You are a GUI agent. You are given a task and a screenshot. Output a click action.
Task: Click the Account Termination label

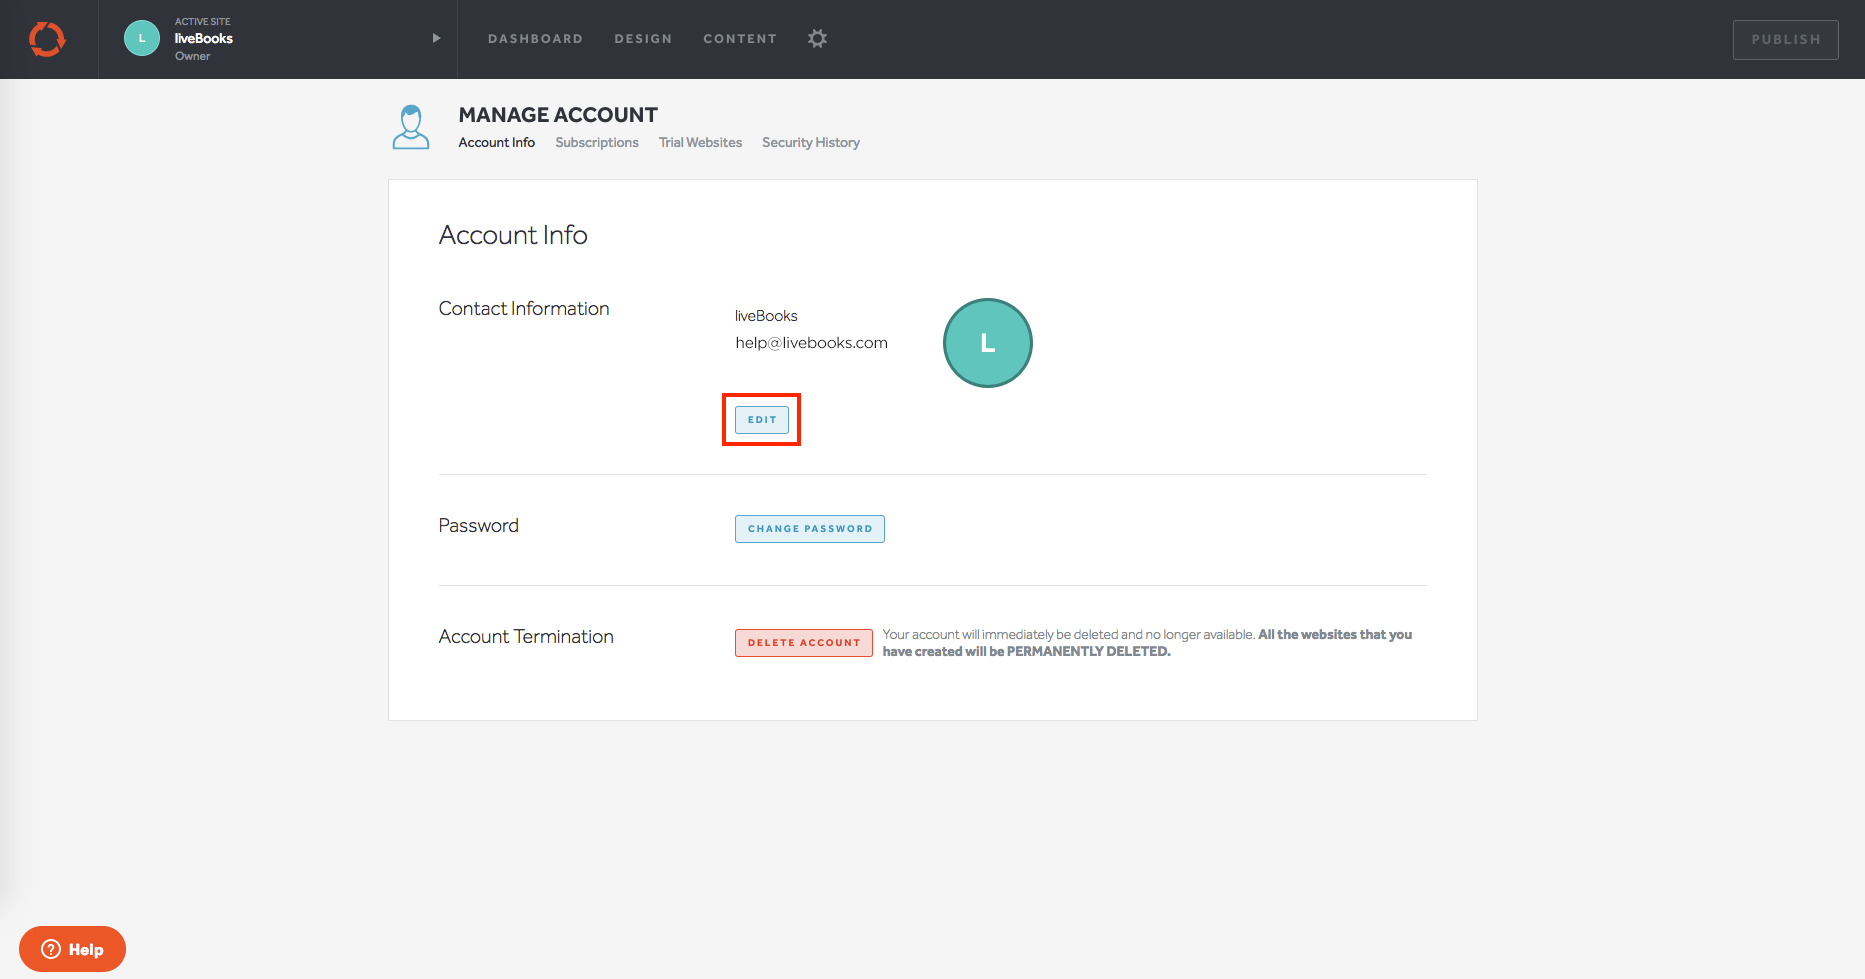click(x=526, y=637)
